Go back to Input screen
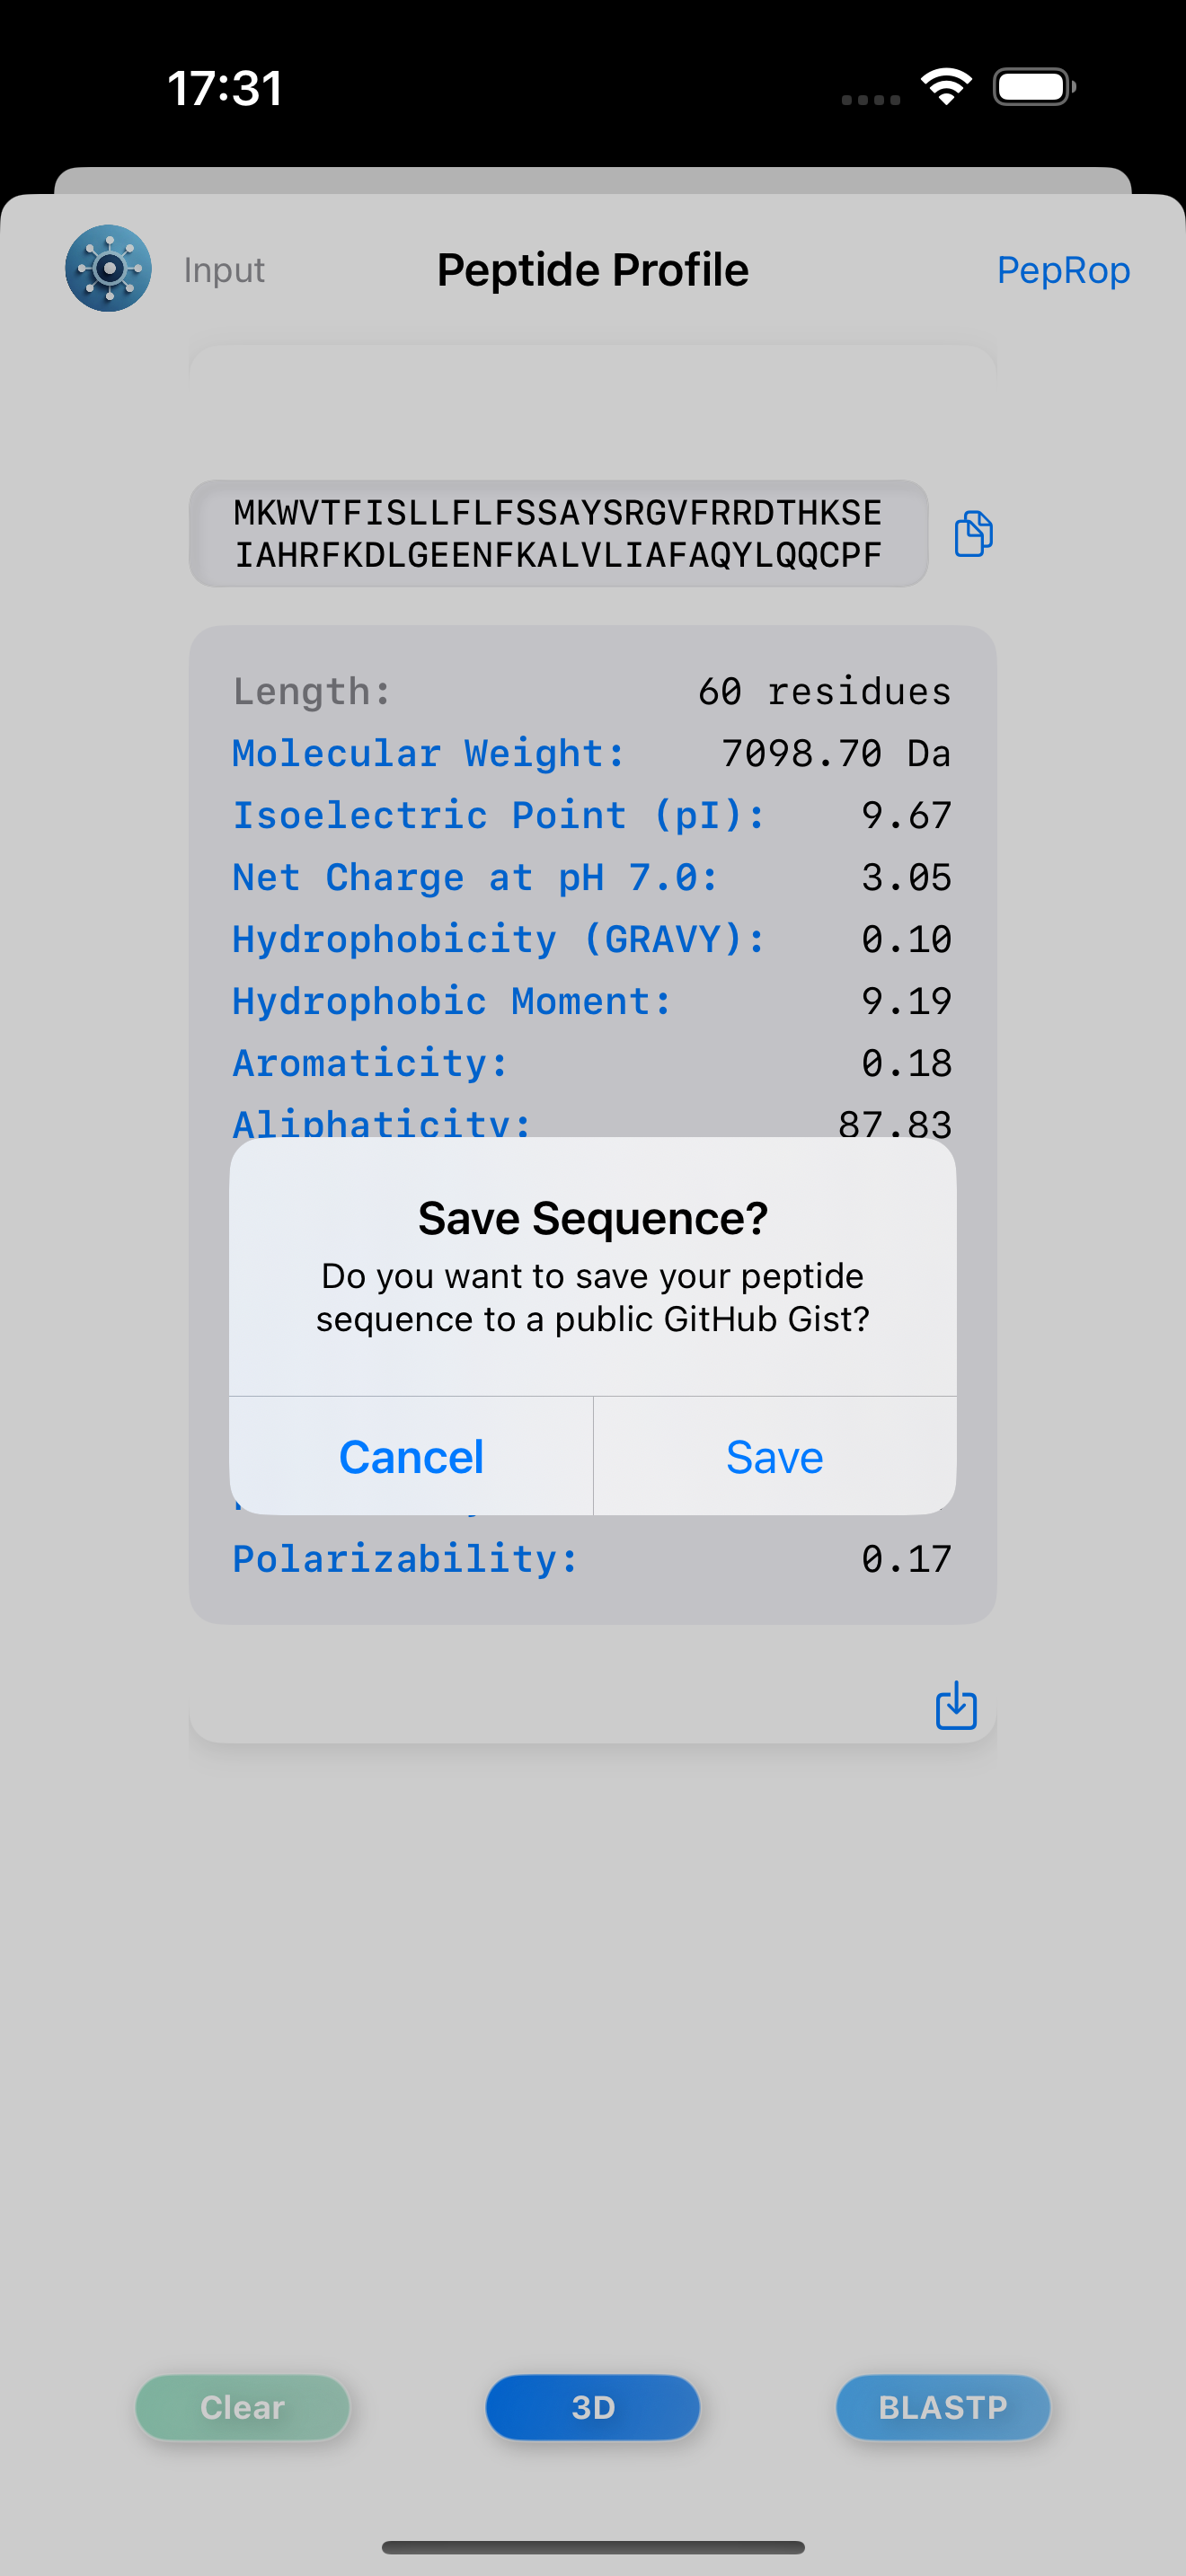 224,270
